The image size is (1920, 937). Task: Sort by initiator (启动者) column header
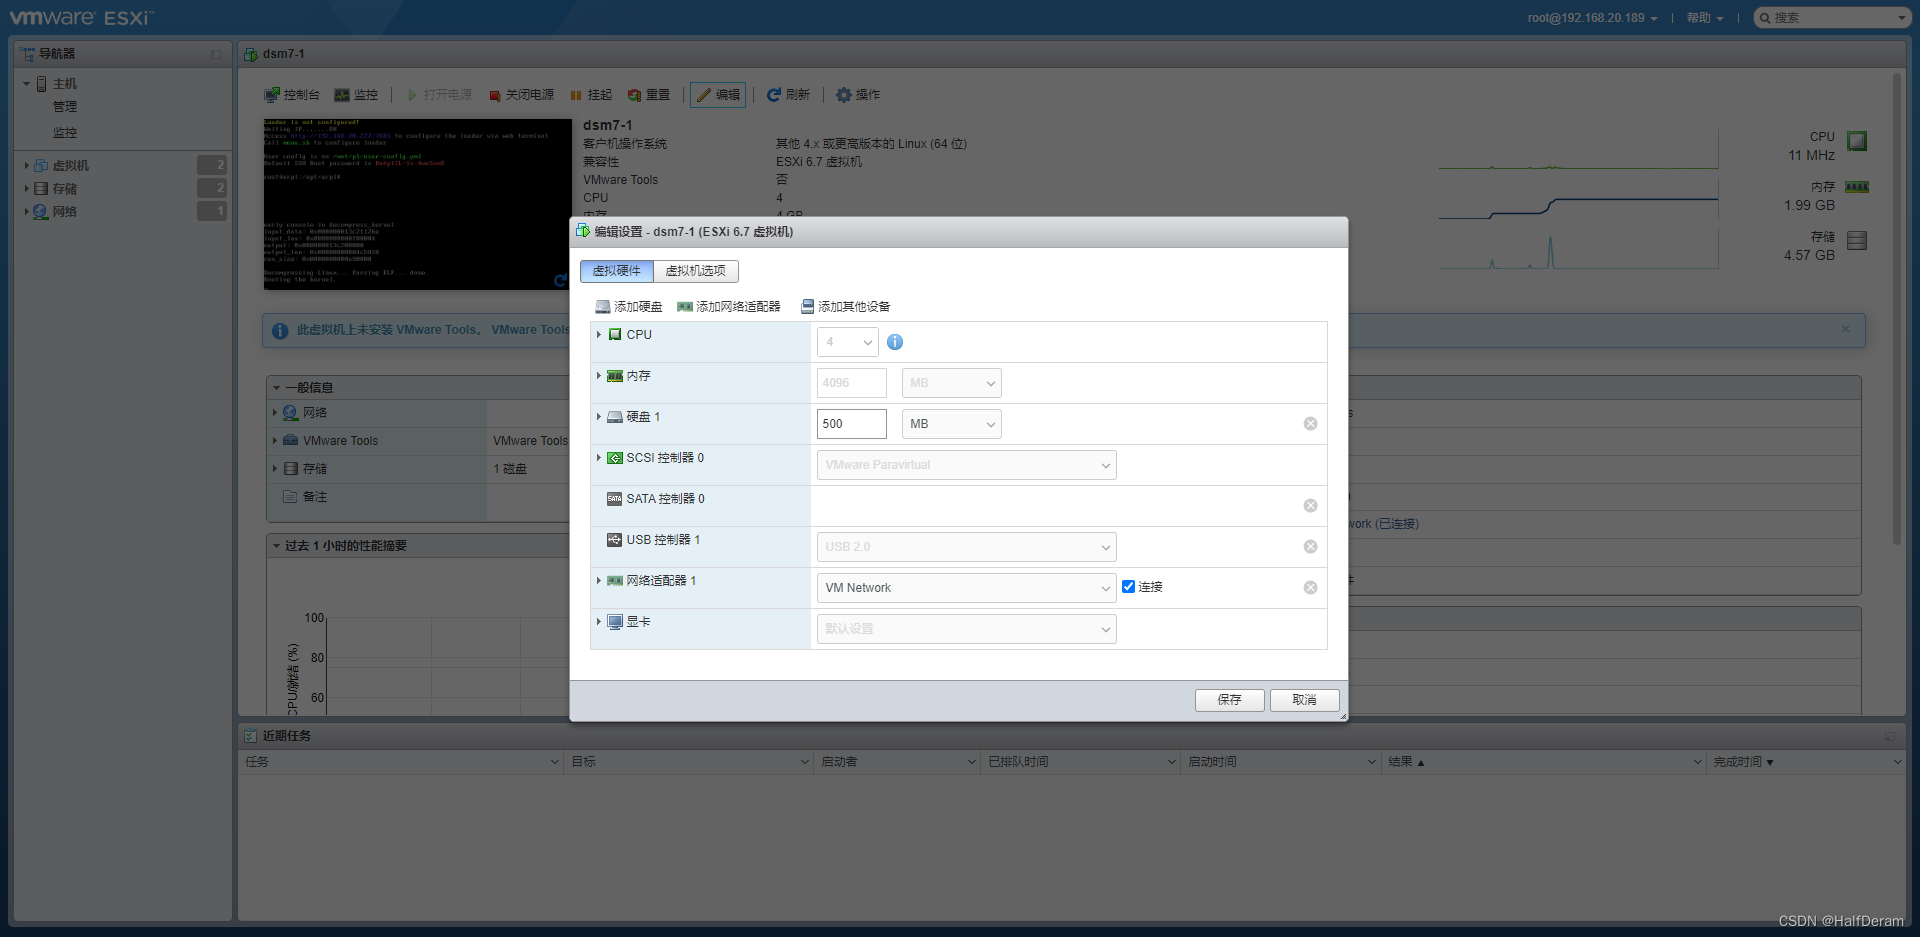pos(897,762)
